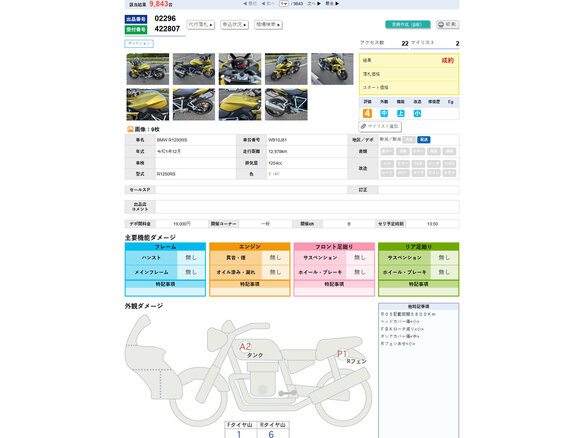This screenshot has width=584, height=438.
Task: Go to next listing with 次へ arrow
Action: point(314,3)
